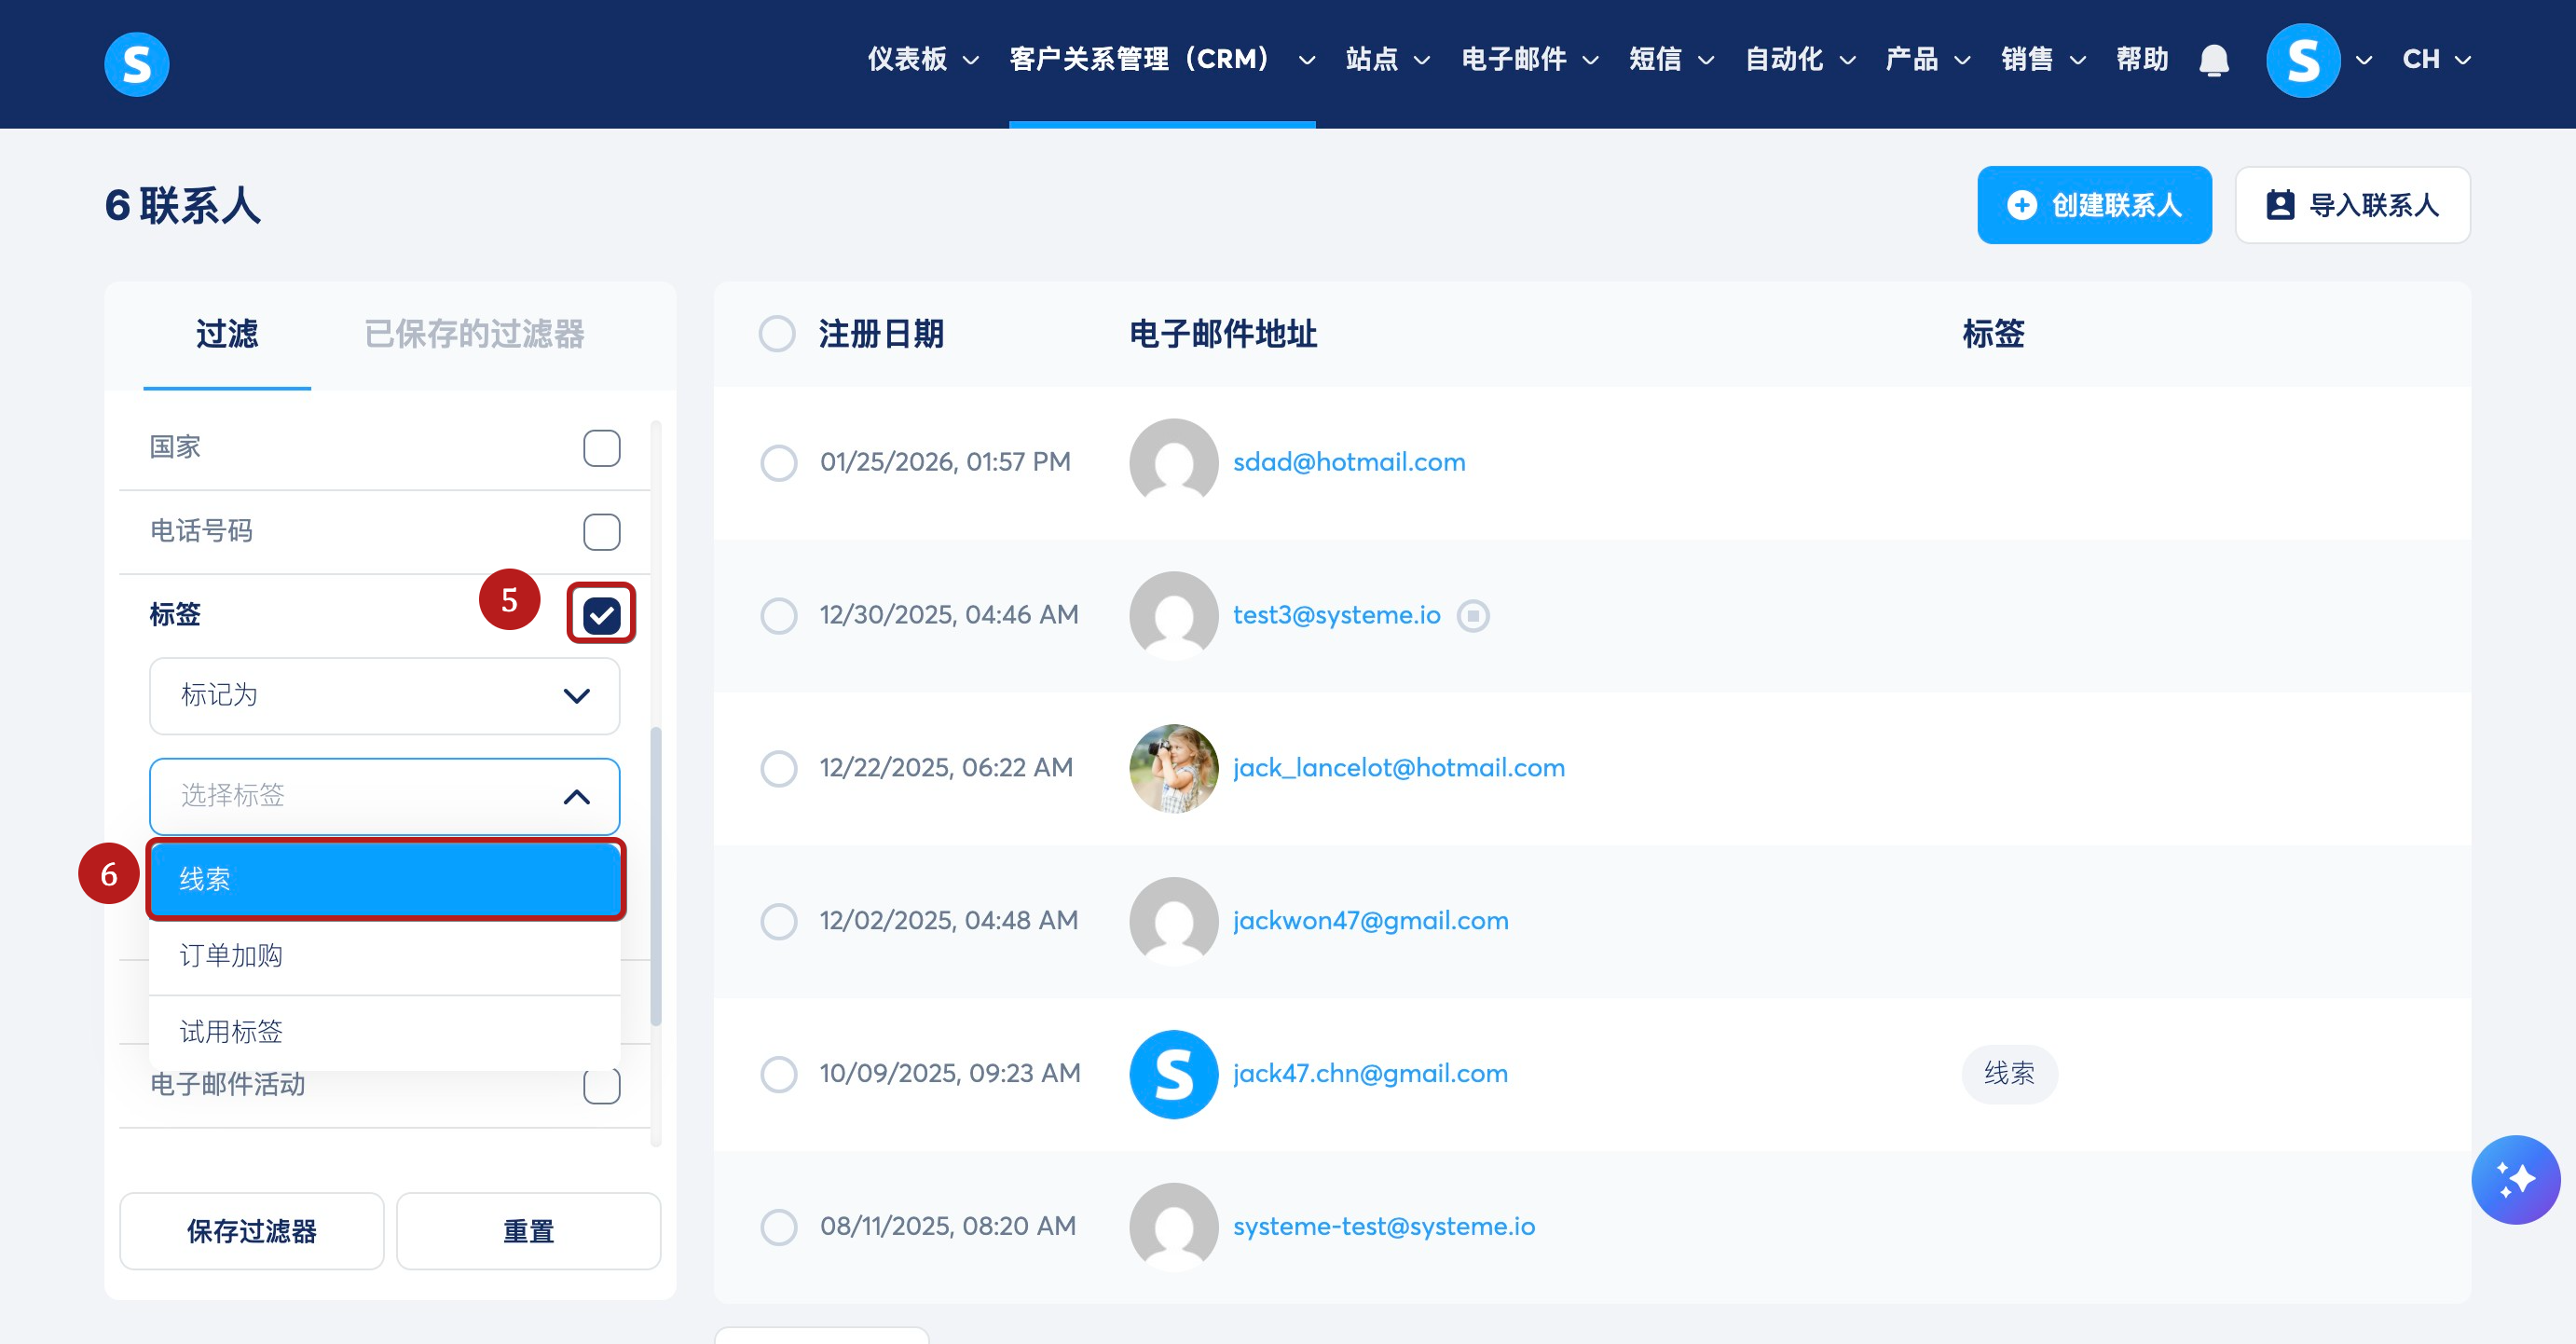
Task: Click the Systeme logo in header
Action: (x=136, y=64)
